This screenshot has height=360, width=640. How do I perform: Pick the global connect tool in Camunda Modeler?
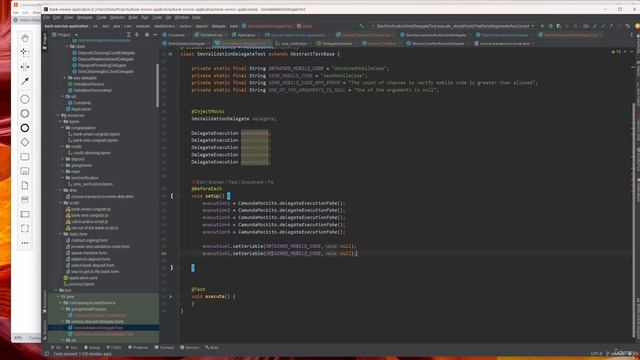click(25, 81)
